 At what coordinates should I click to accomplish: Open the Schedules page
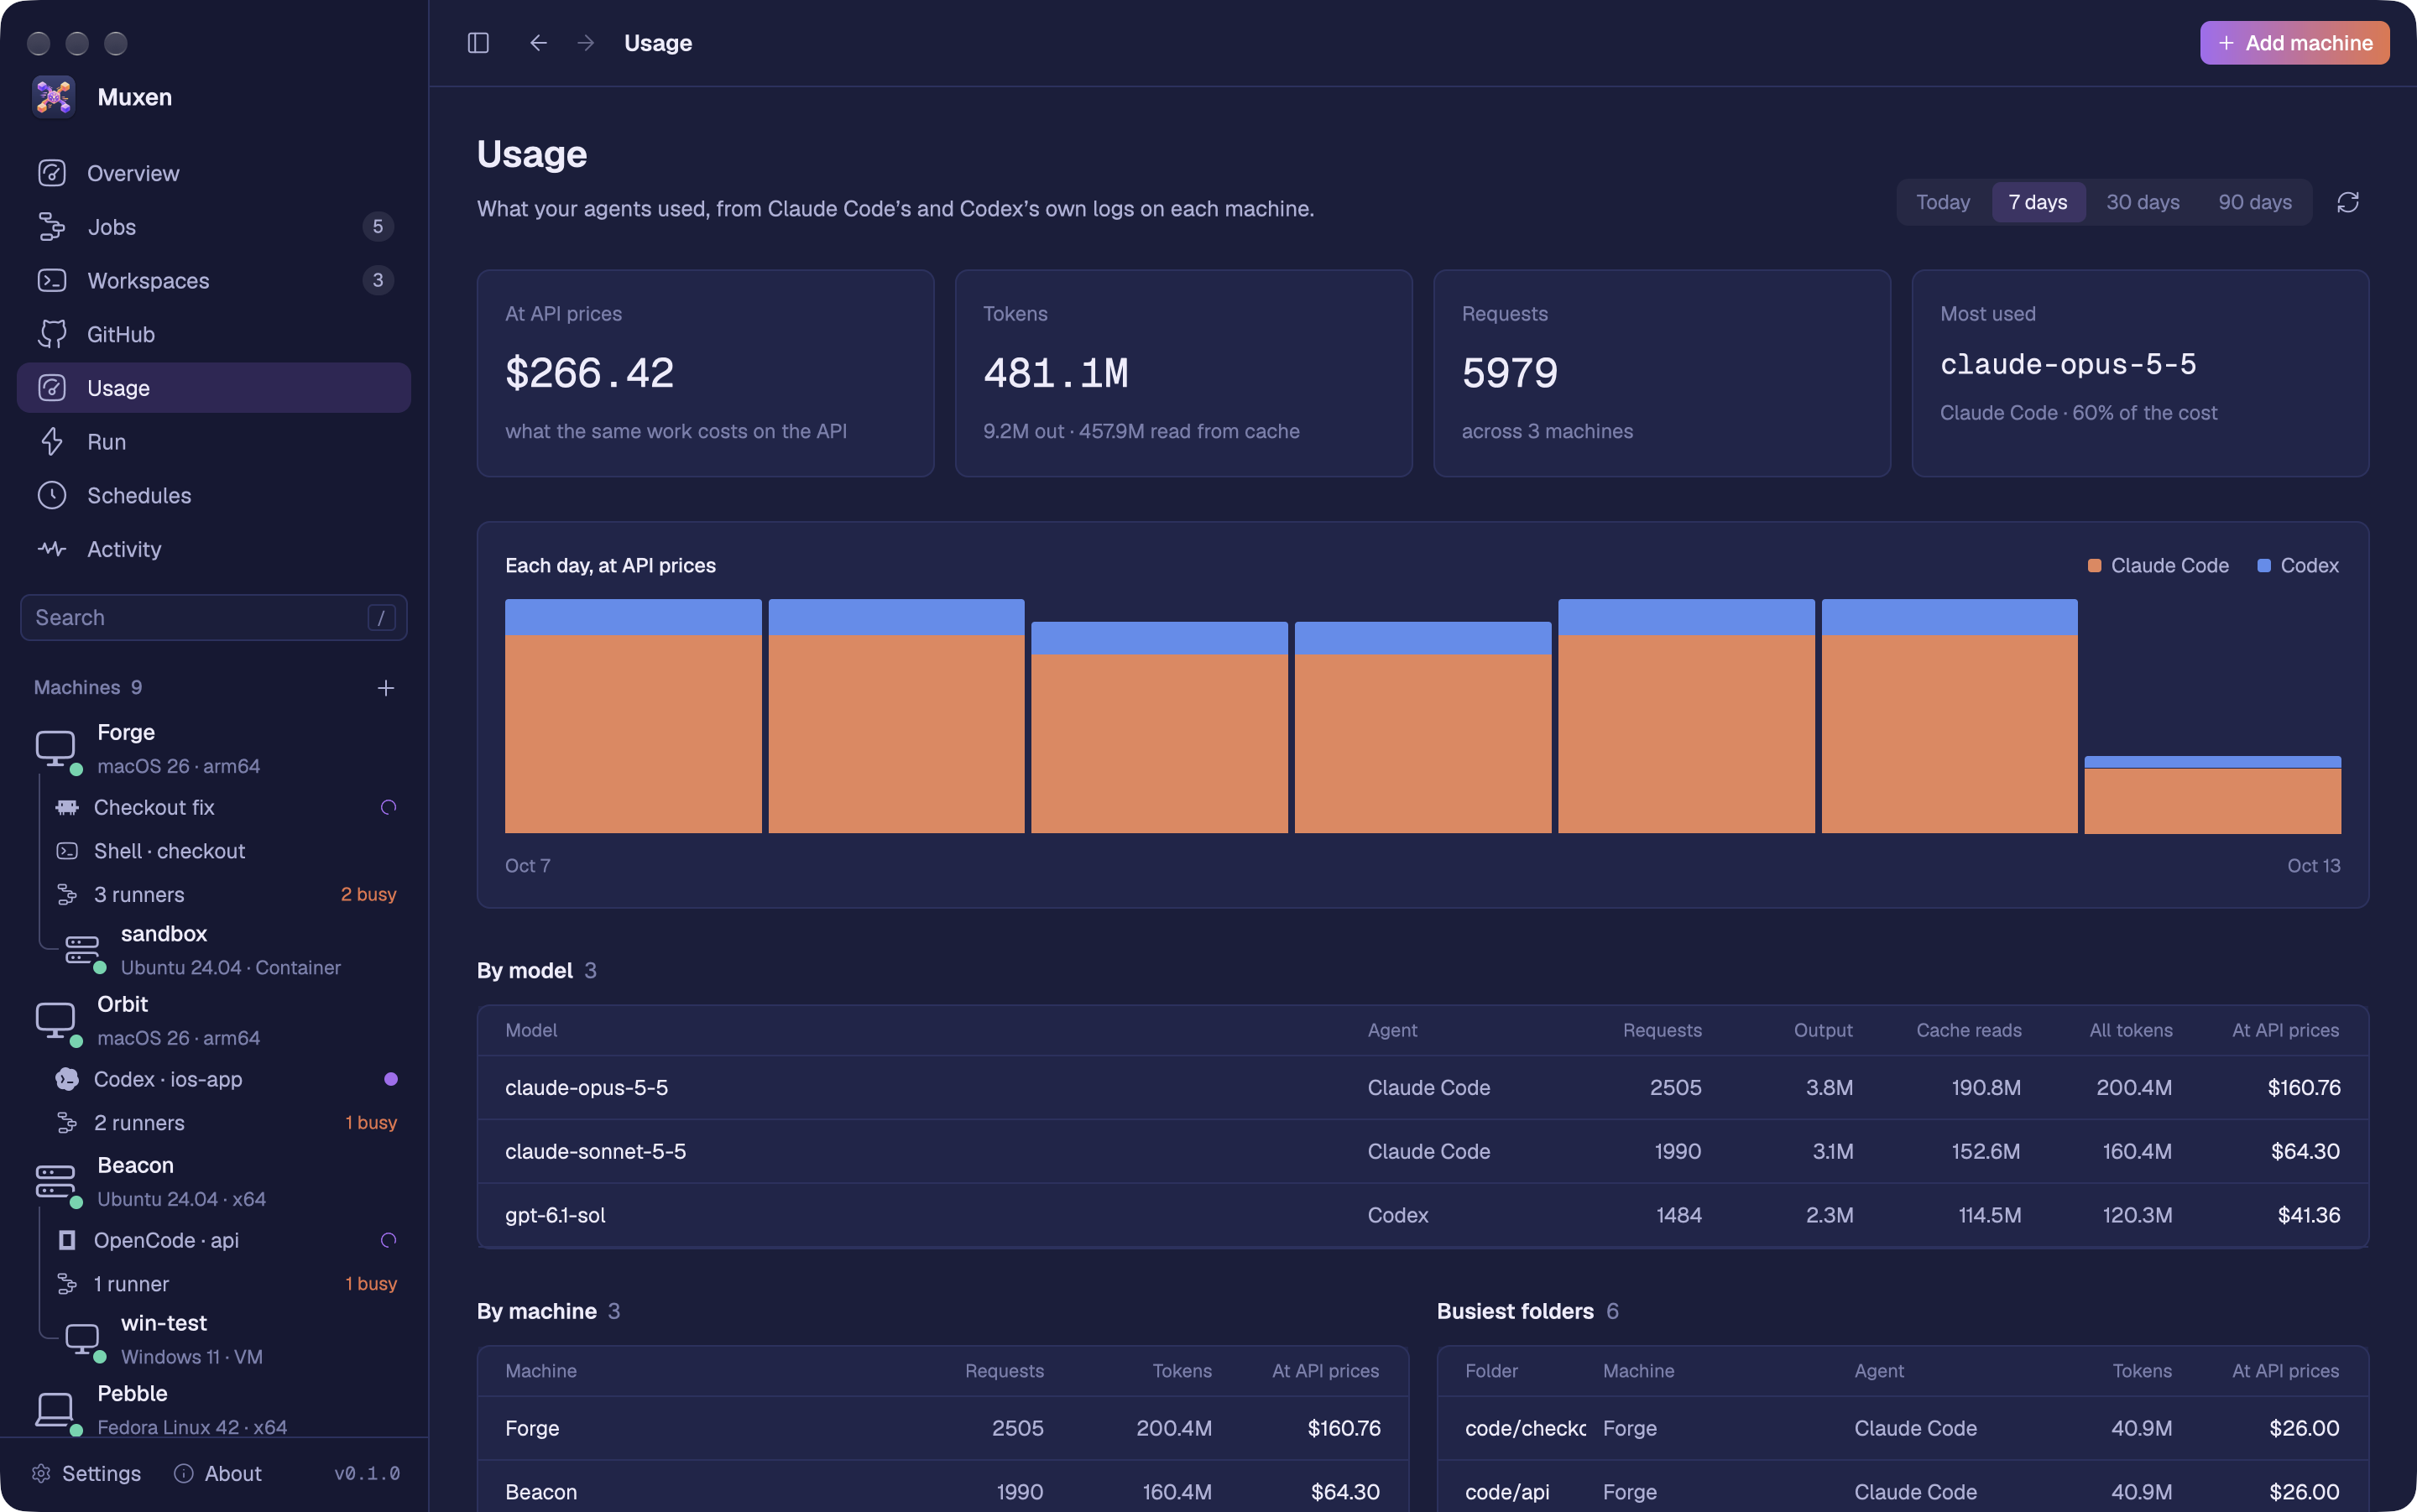(x=214, y=495)
